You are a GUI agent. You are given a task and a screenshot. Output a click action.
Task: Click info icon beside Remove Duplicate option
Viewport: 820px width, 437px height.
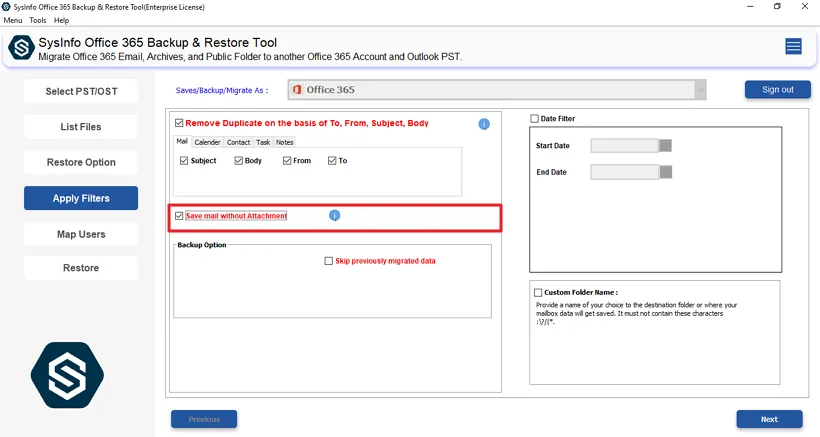click(x=484, y=124)
